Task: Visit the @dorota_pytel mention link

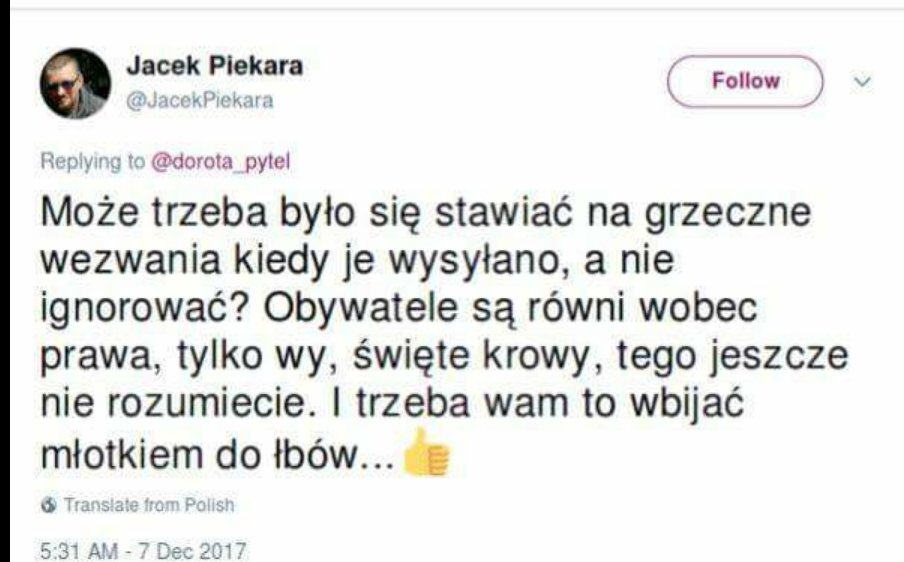Action: pos(220,162)
